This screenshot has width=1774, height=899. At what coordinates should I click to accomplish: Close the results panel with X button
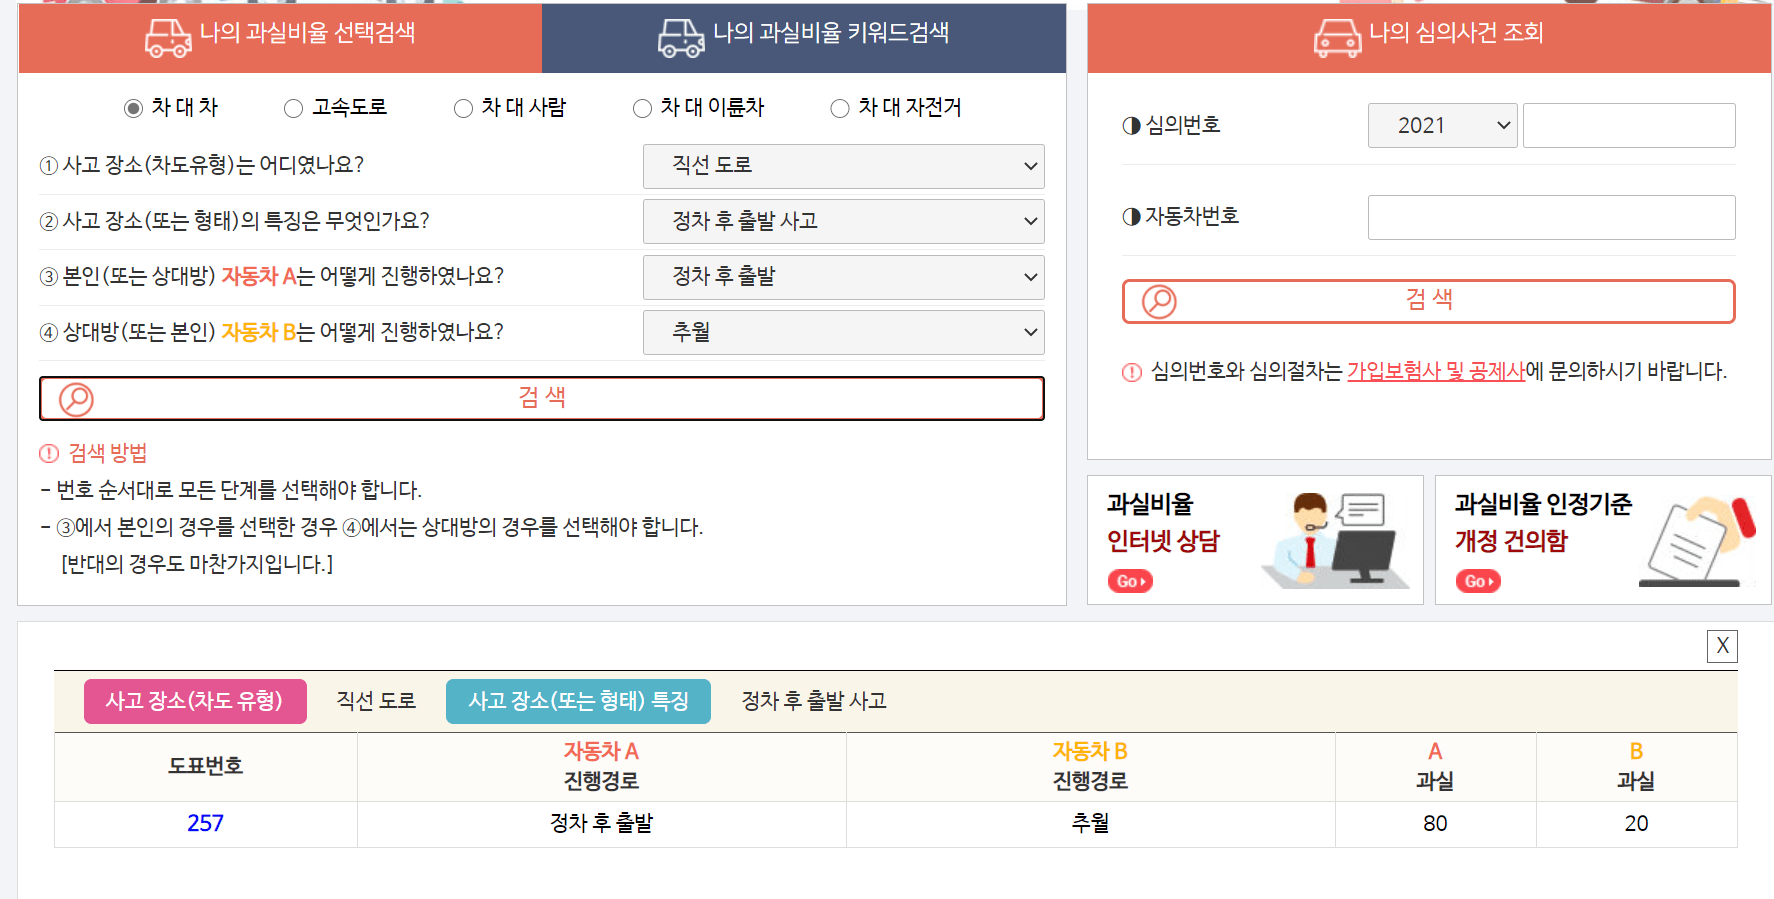tap(1721, 646)
